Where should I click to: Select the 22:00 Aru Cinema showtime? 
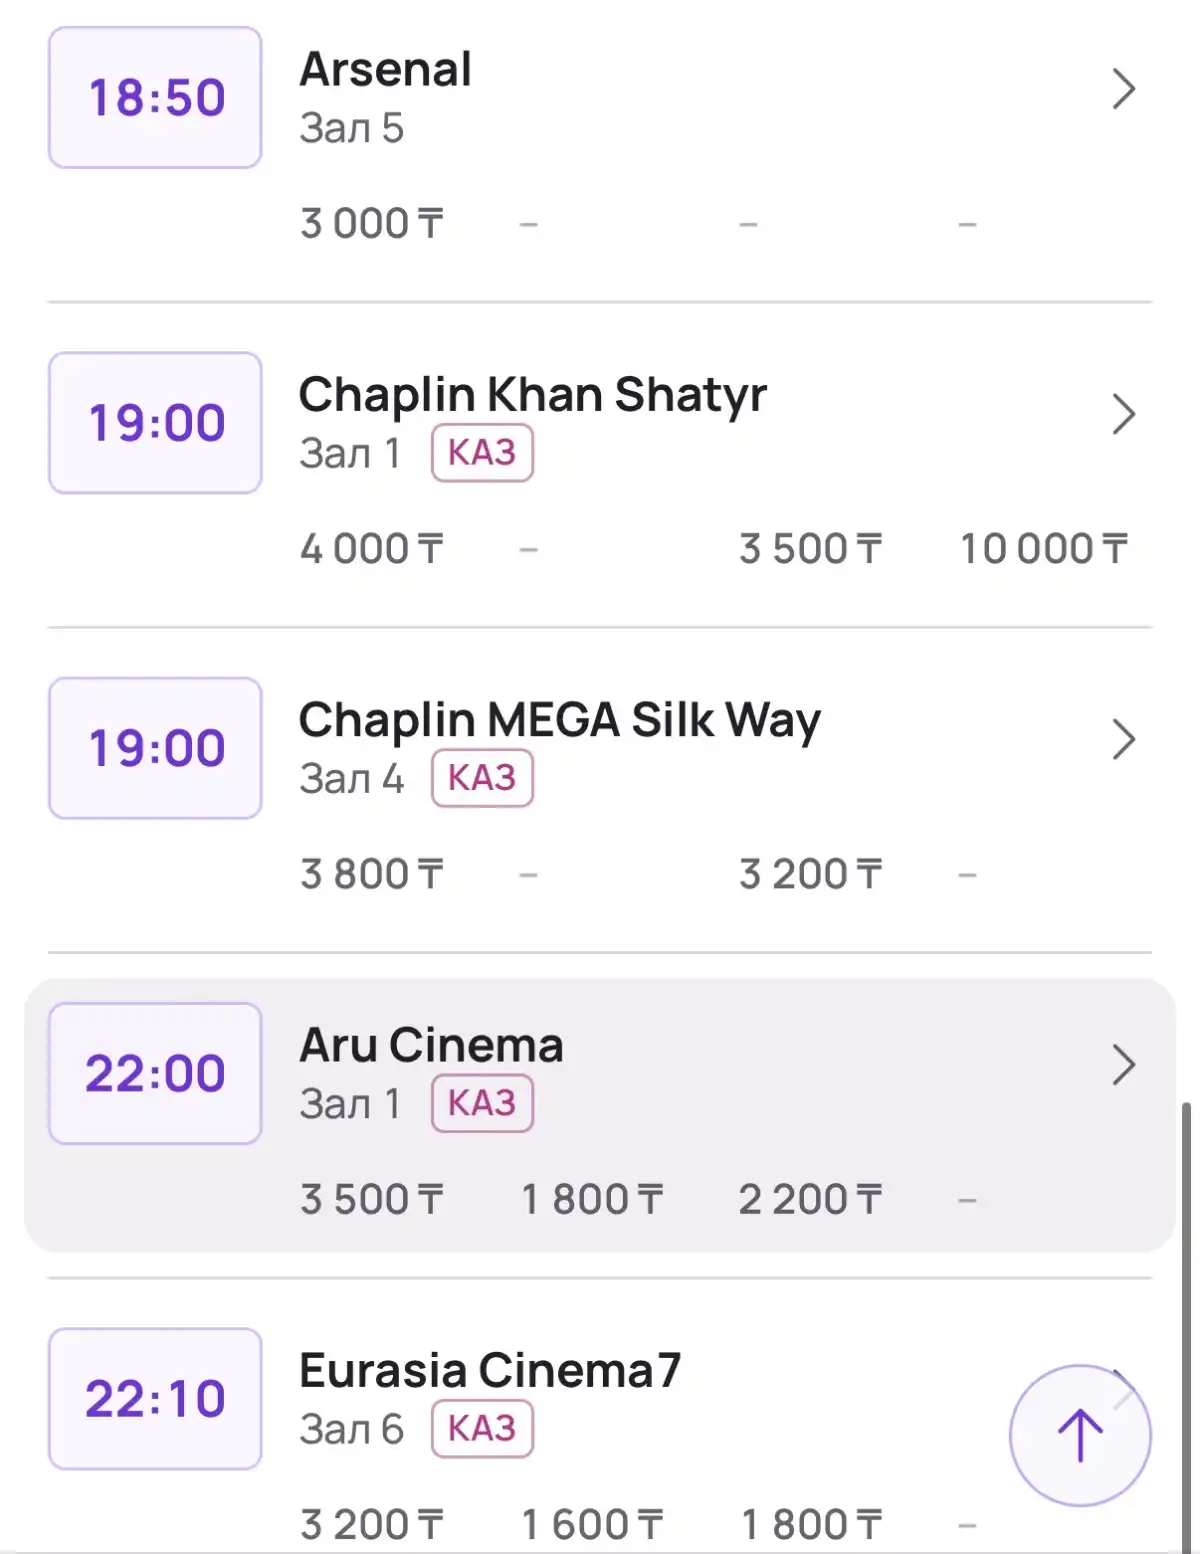click(155, 1073)
